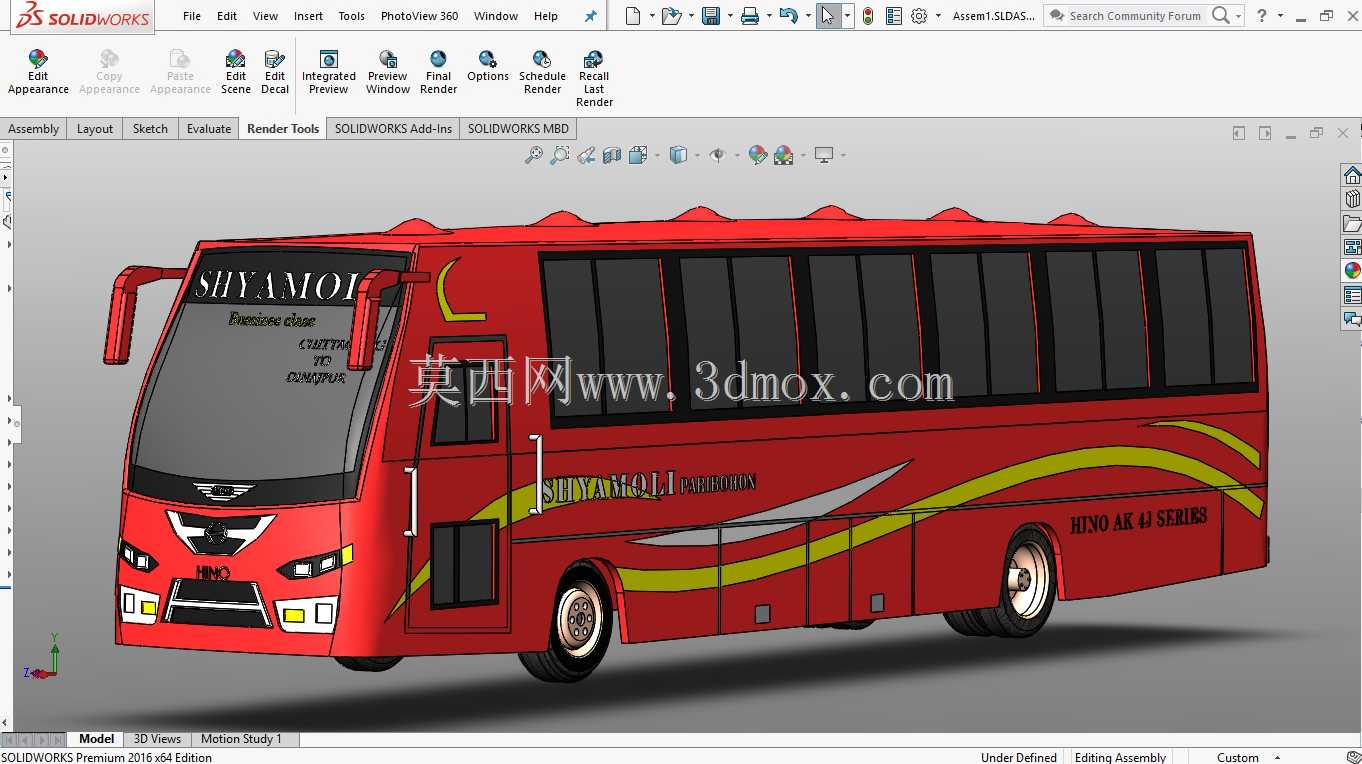This screenshot has width=1362, height=764.
Task: Open the File menu
Action: click(x=192, y=16)
